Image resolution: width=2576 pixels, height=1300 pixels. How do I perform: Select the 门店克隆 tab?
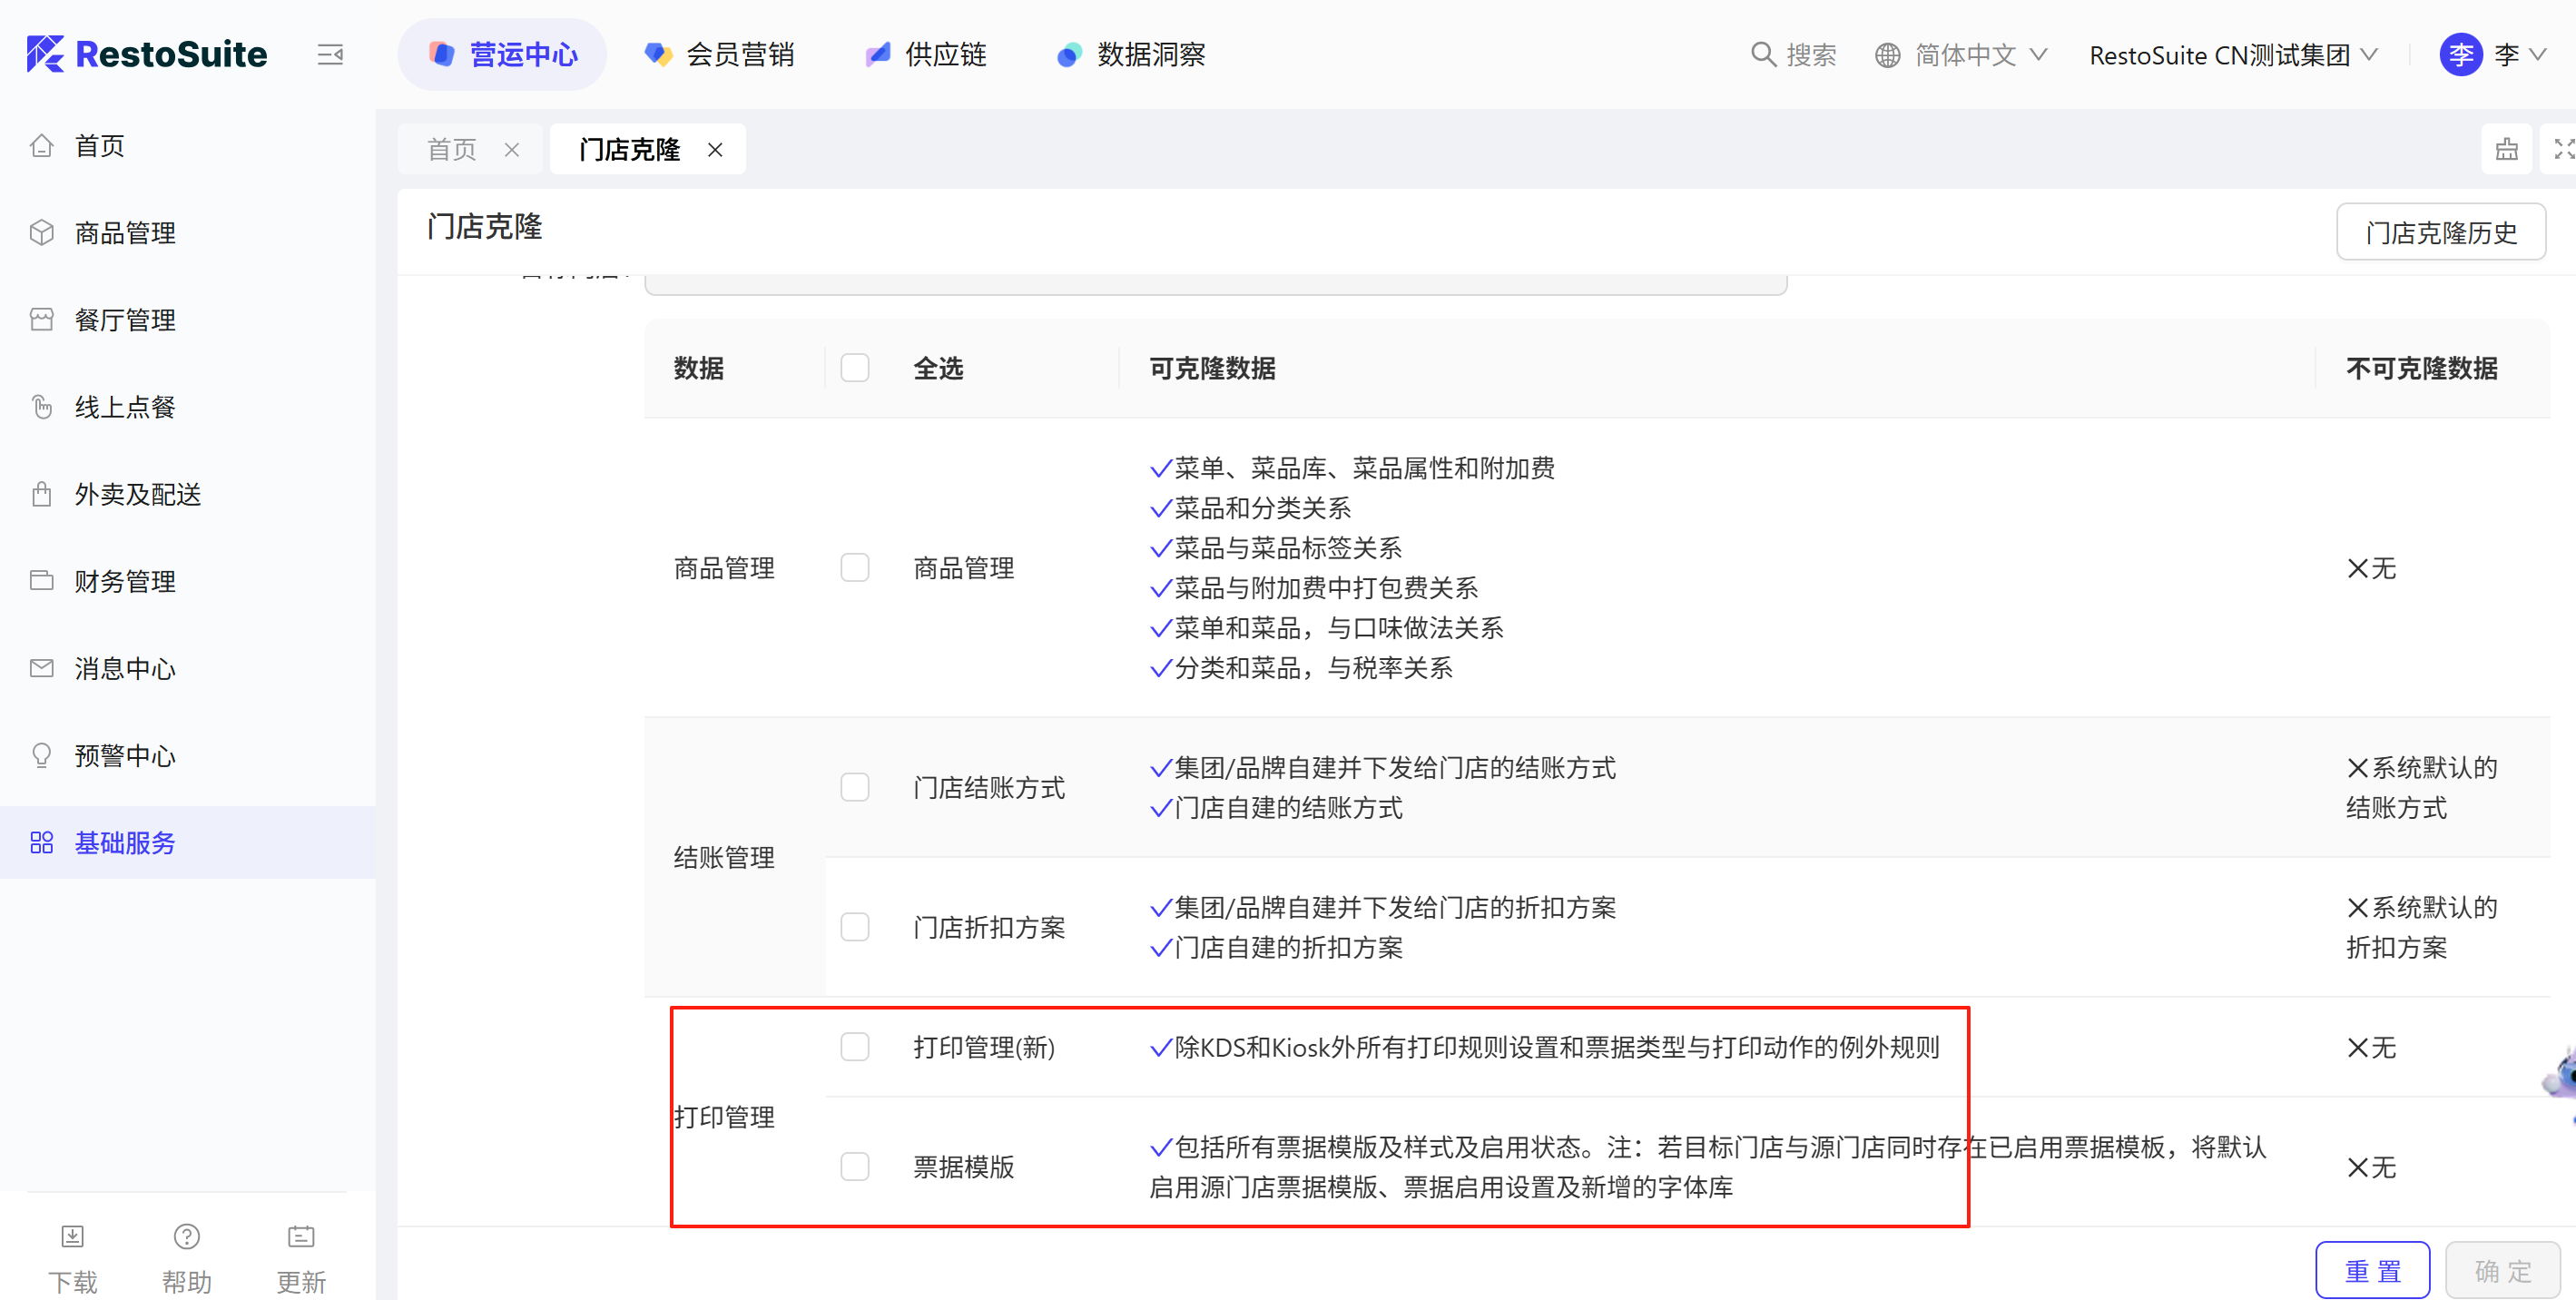click(630, 149)
